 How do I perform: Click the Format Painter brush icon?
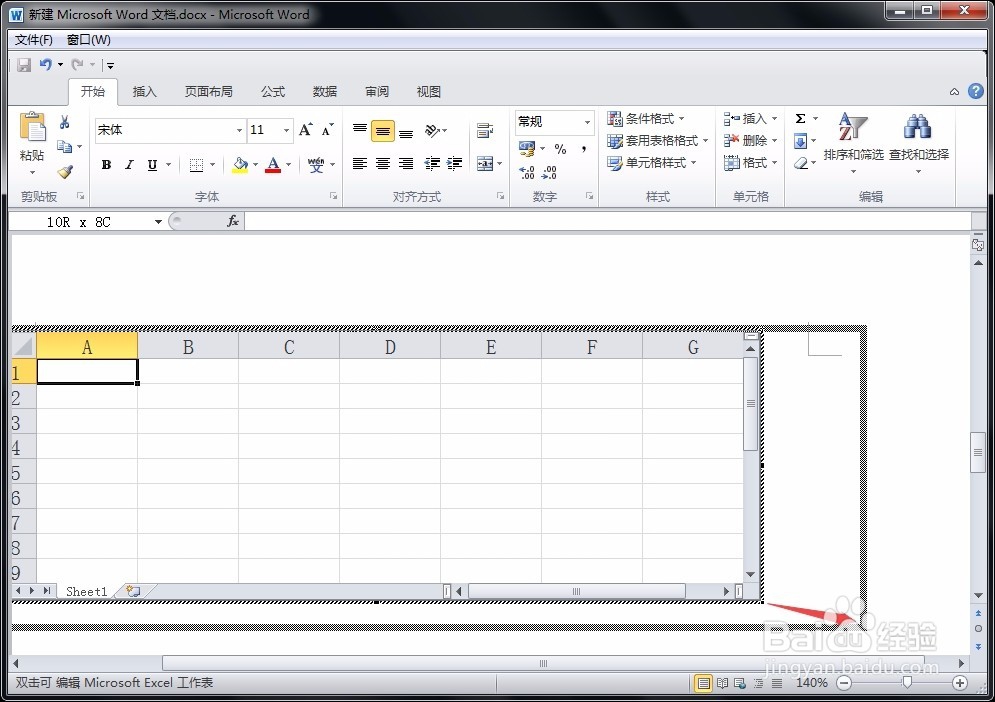click(65, 171)
